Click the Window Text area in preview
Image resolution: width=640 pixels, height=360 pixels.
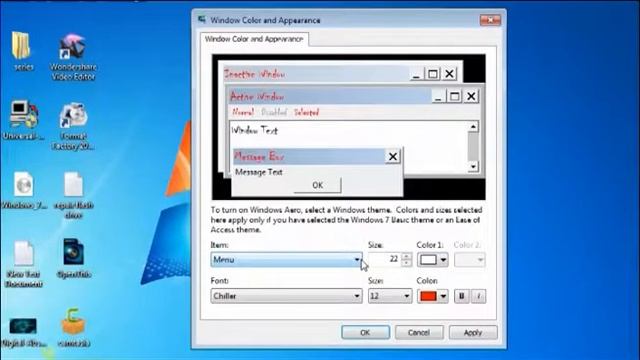pos(255,131)
